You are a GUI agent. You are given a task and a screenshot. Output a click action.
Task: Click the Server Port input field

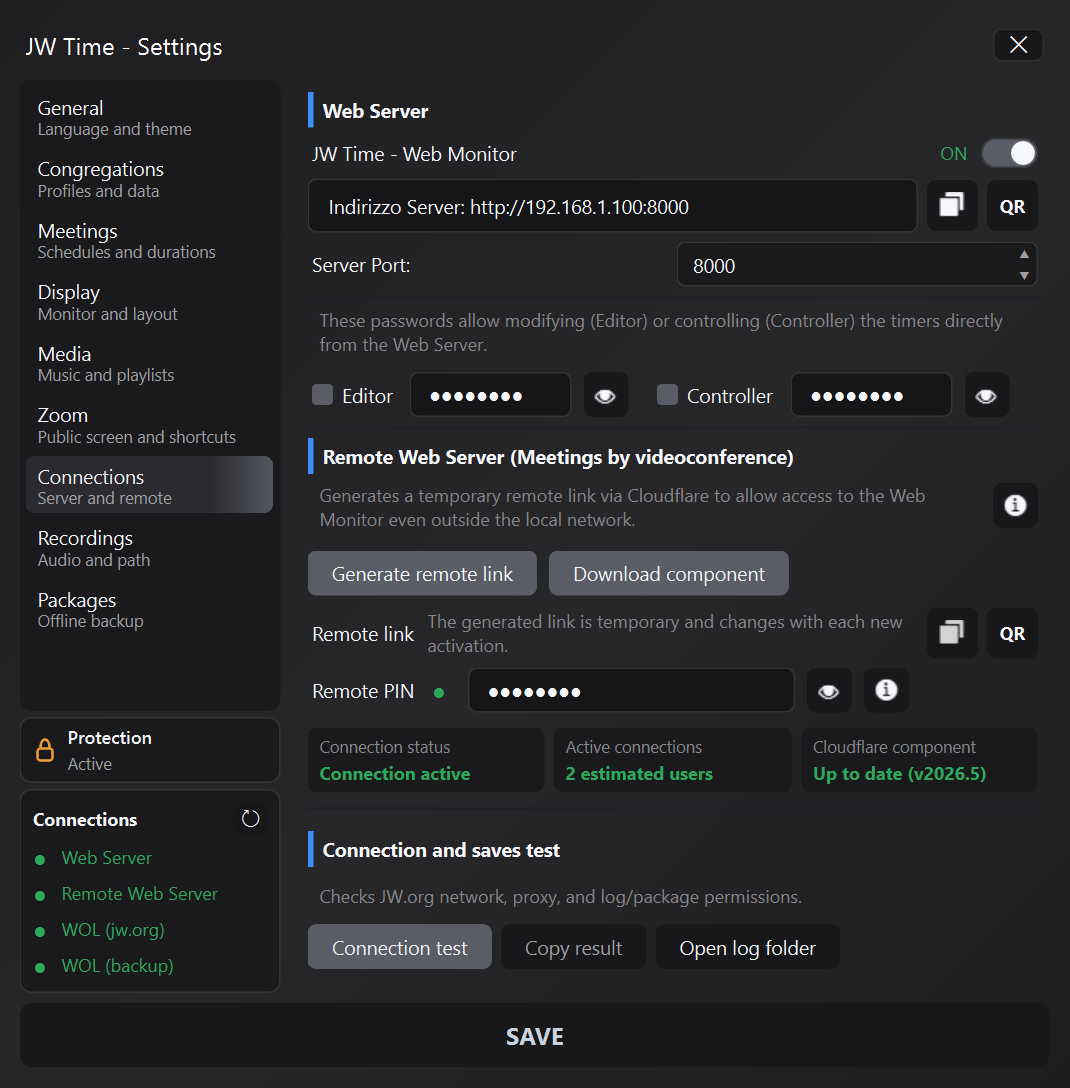pos(857,264)
